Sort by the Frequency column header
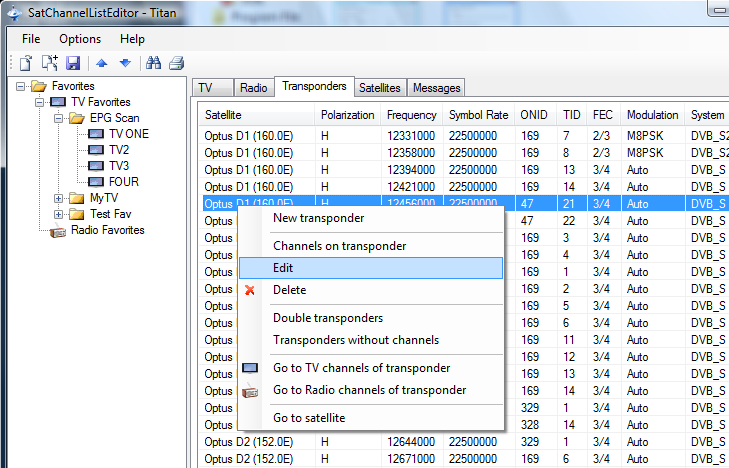Screen dimensions: 729x468 pyautogui.click(x=411, y=115)
